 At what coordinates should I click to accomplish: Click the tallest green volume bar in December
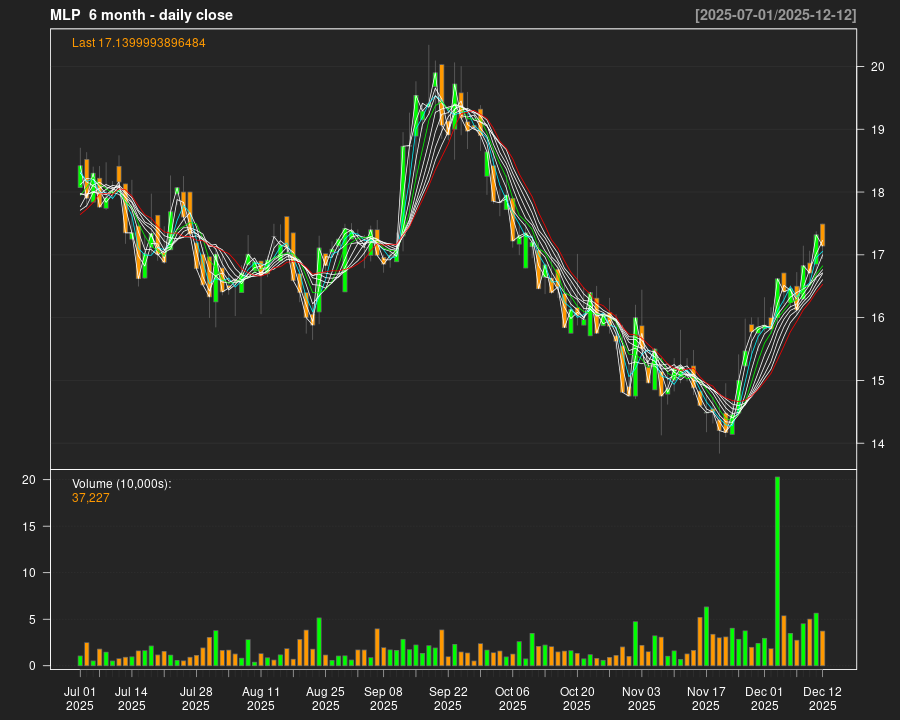pos(777,571)
